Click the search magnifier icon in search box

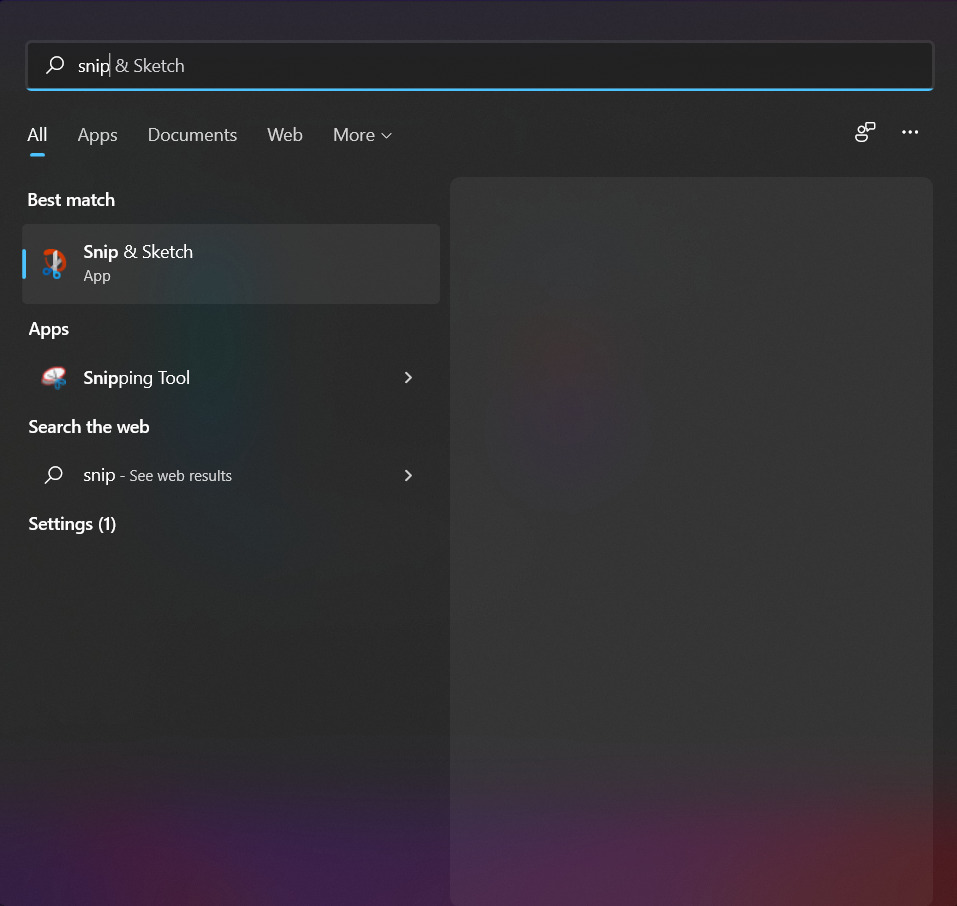tap(55, 65)
